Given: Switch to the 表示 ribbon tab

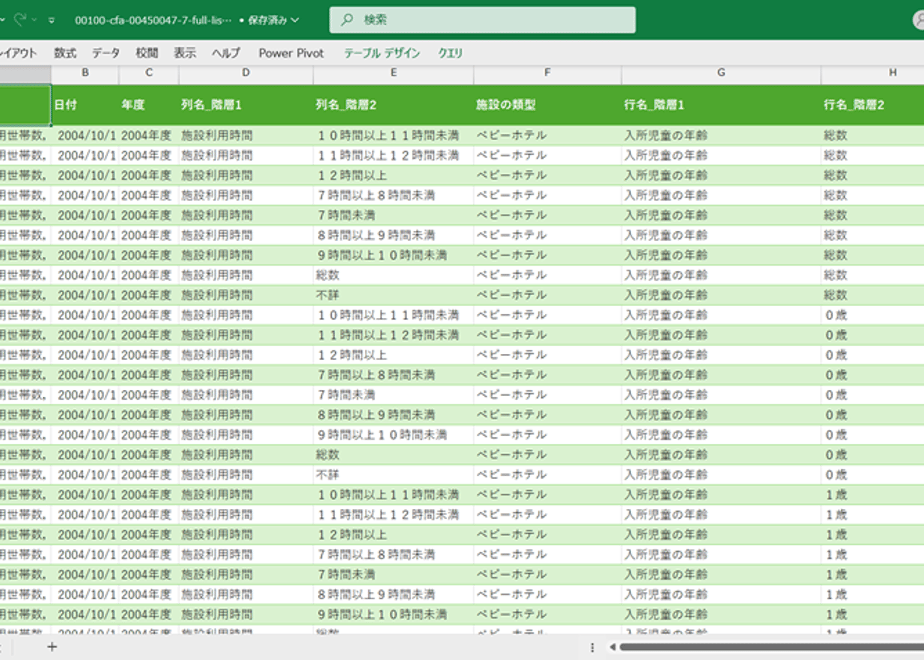Looking at the screenshot, I should 184,53.
